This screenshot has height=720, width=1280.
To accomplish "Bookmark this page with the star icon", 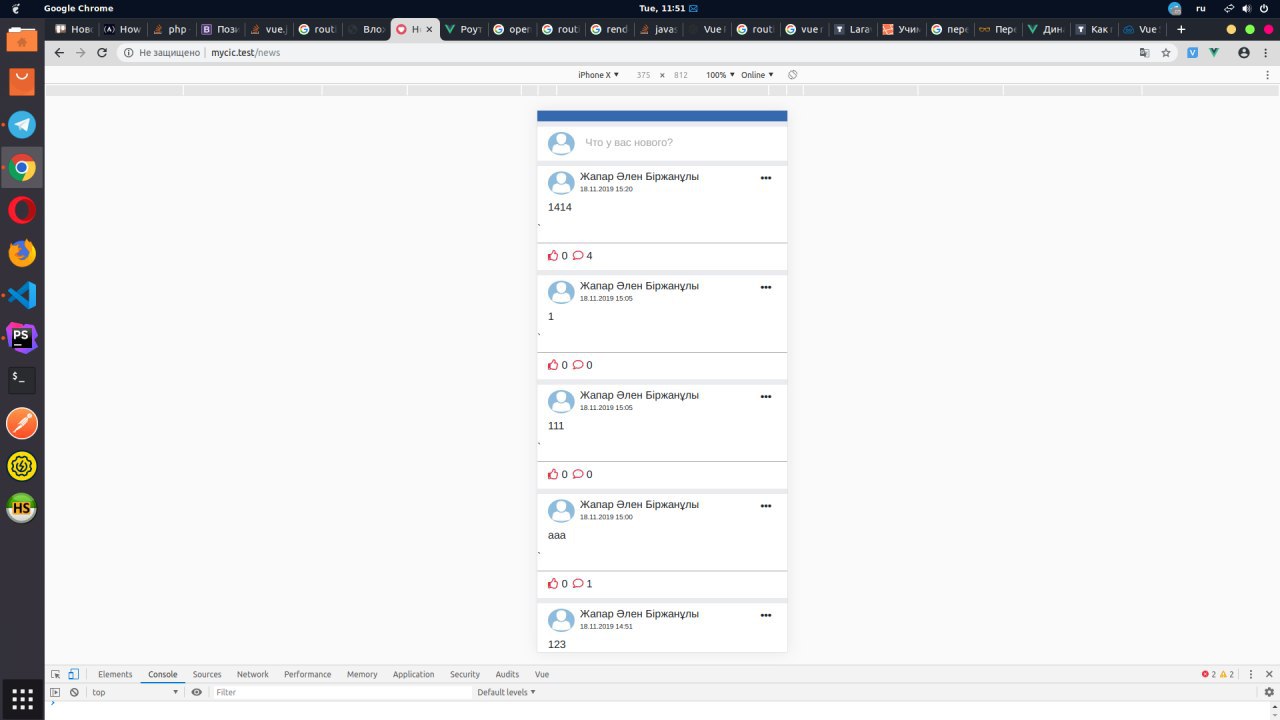I will 1166,52.
